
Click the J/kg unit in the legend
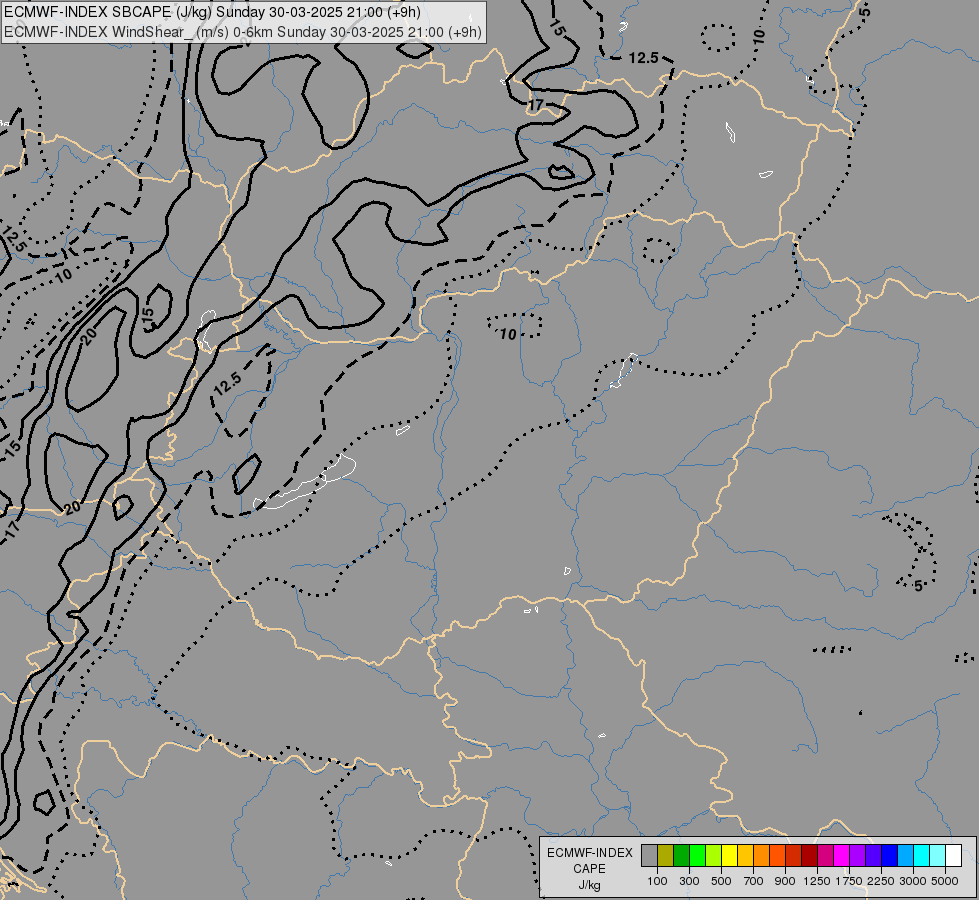point(589,885)
